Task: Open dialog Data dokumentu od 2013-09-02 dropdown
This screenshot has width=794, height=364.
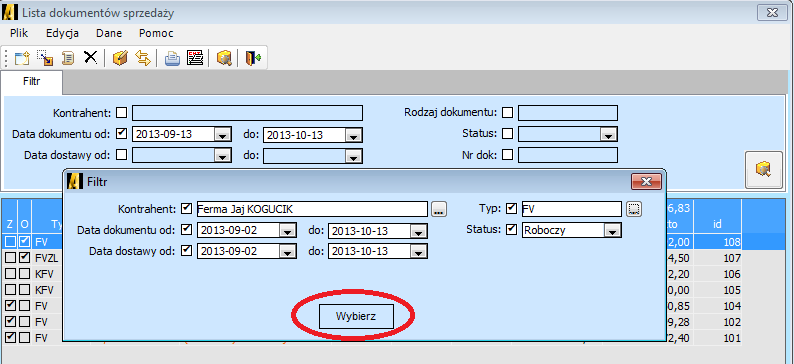Action: click(x=287, y=231)
